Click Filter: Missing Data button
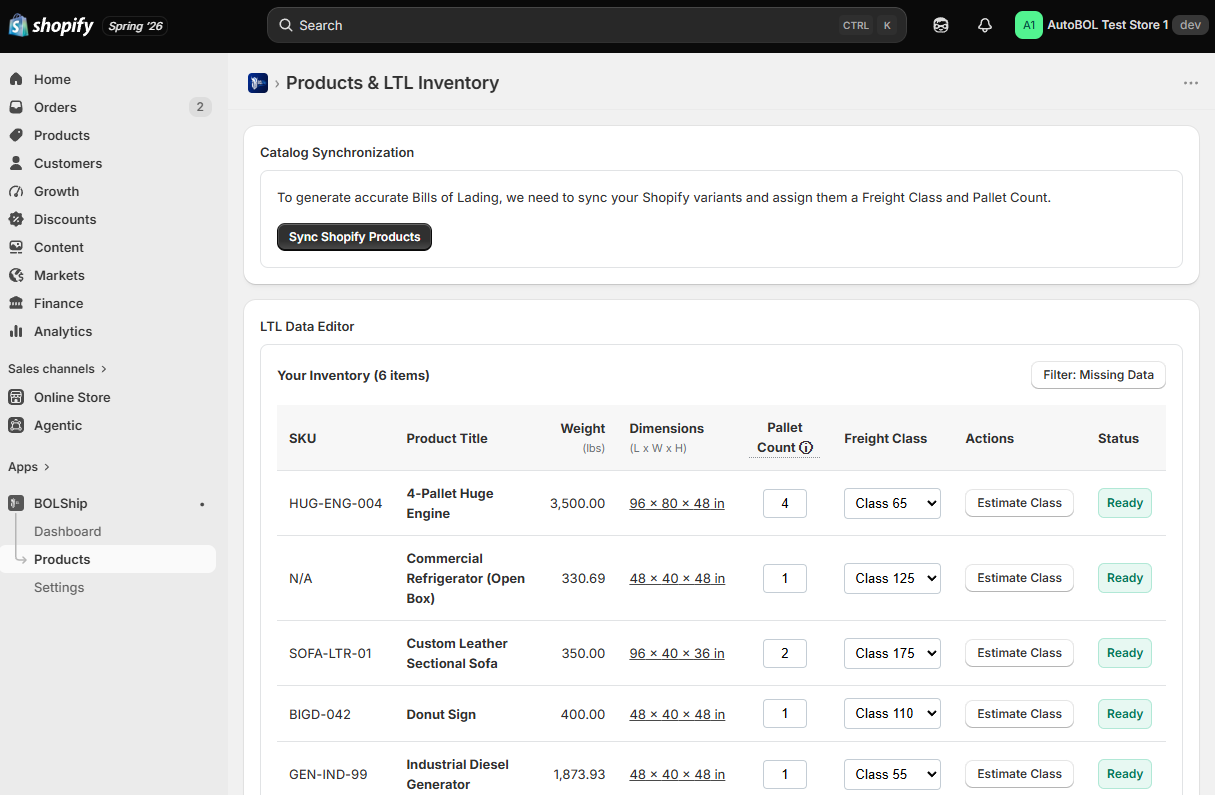The height and width of the screenshot is (795, 1215). click(x=1098, y=375)
